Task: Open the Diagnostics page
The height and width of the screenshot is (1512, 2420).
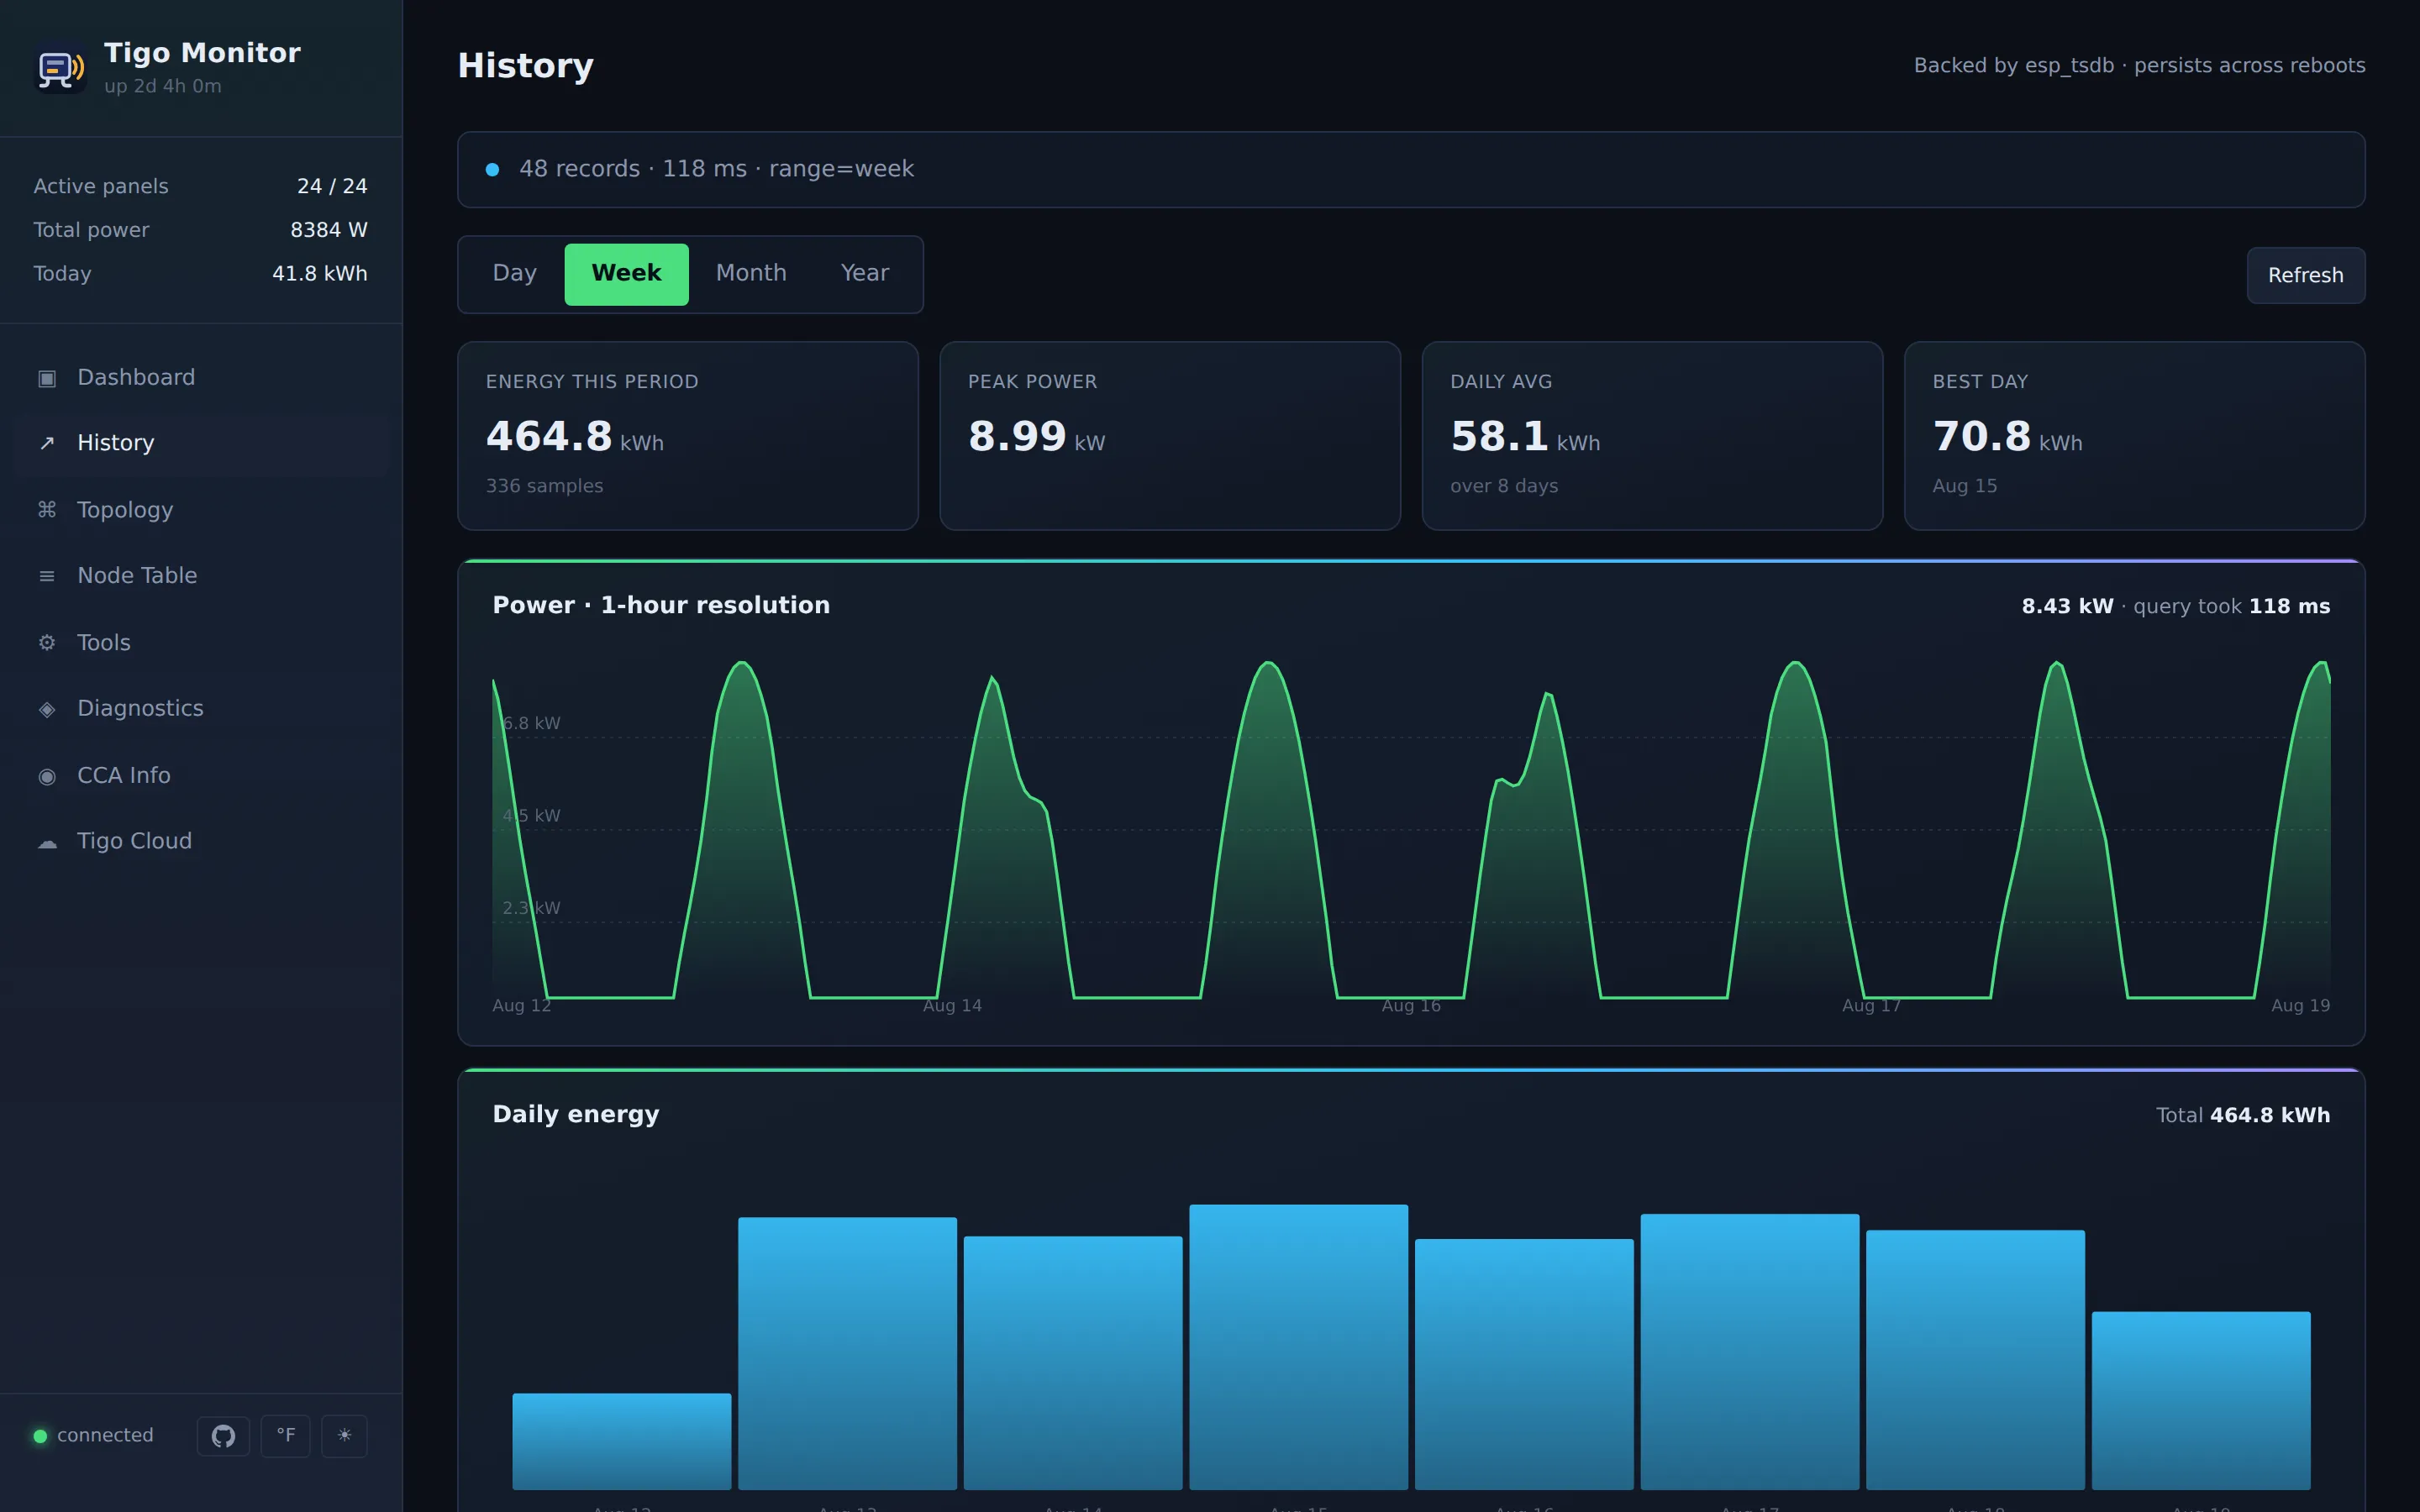Action: pyautogui.click(x=201, y=709)
